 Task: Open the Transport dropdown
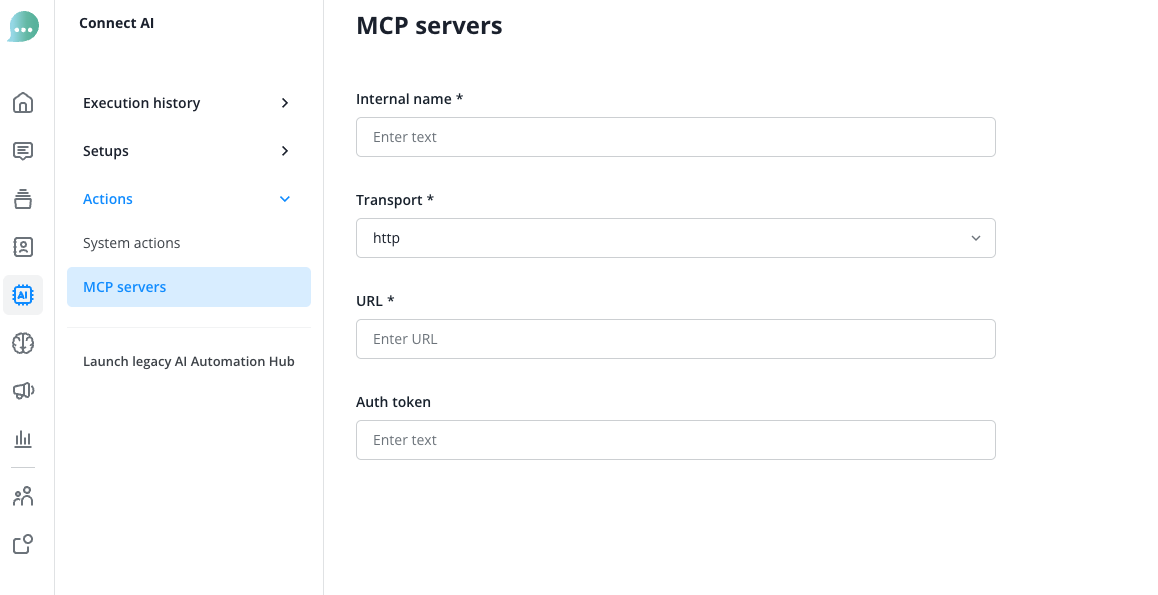pyautogui.click(x=675, y=238)
